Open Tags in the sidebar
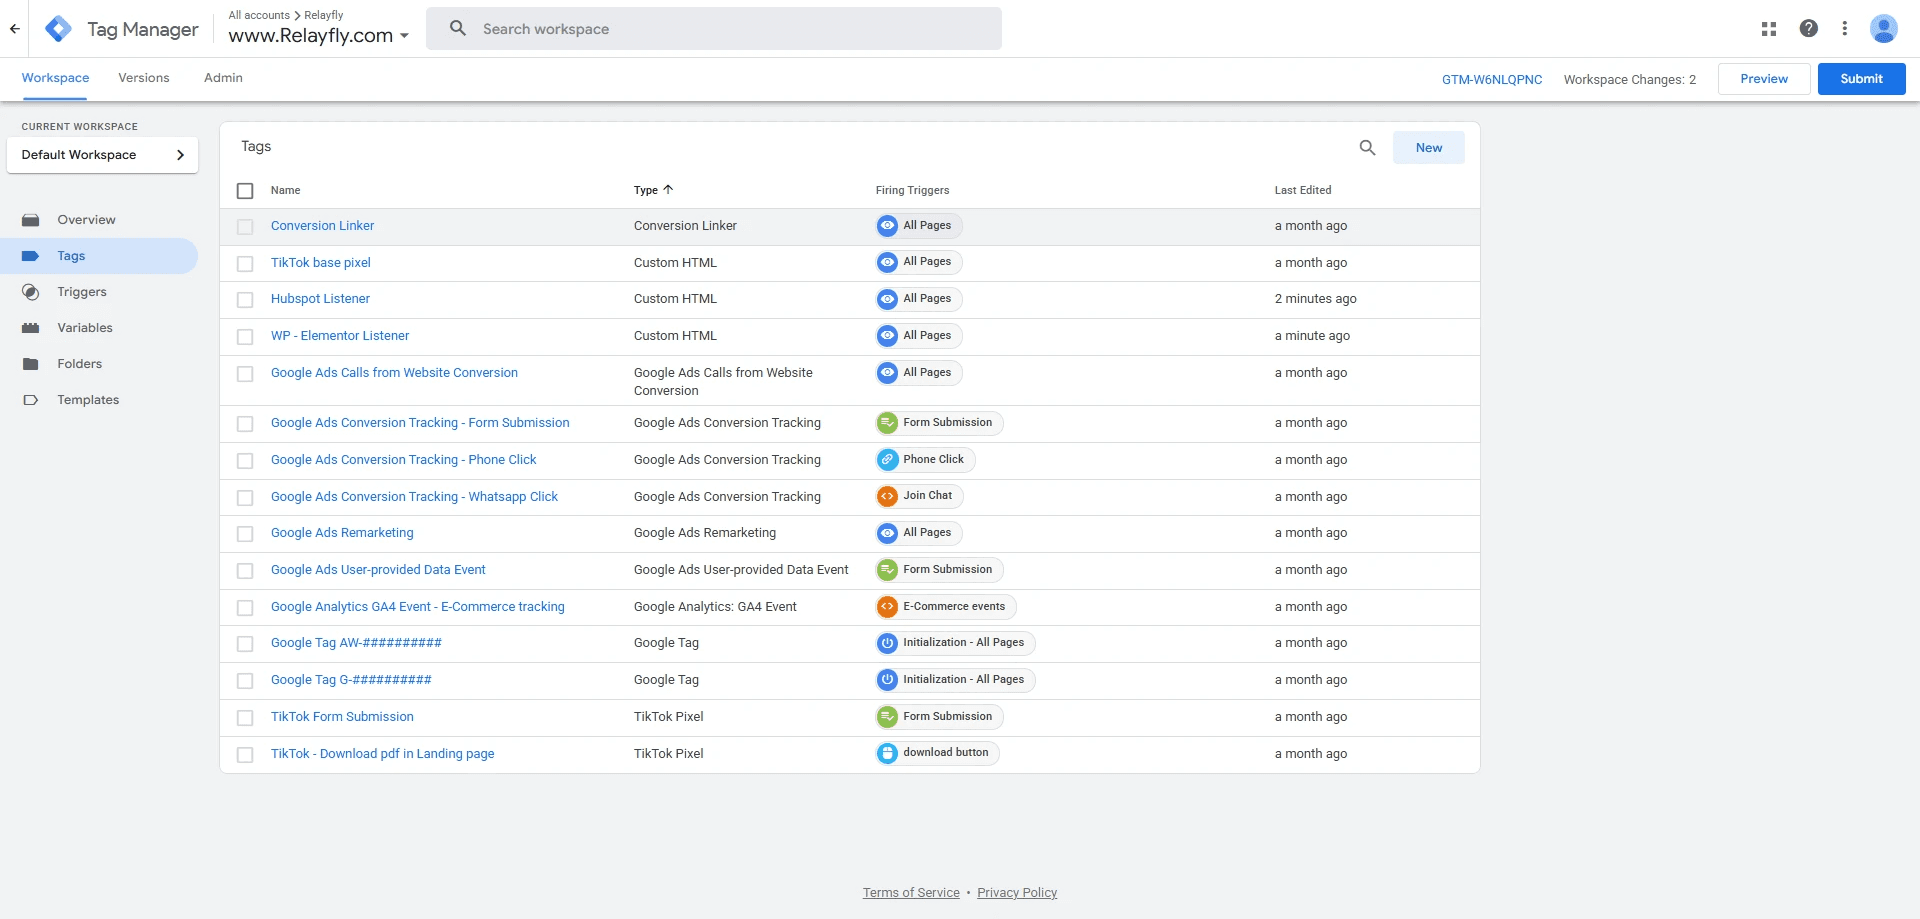 (99, 256)
